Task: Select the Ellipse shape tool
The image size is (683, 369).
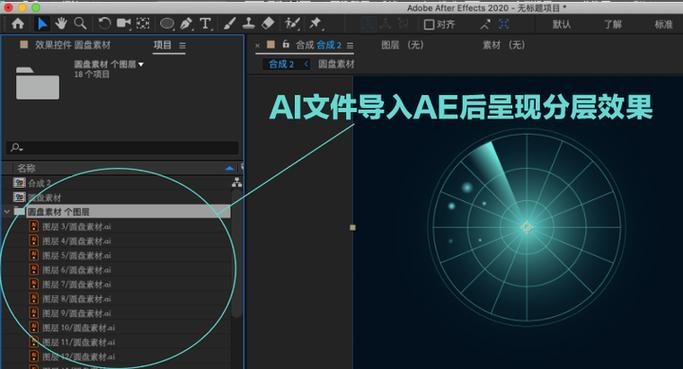Action: (167, 24)
